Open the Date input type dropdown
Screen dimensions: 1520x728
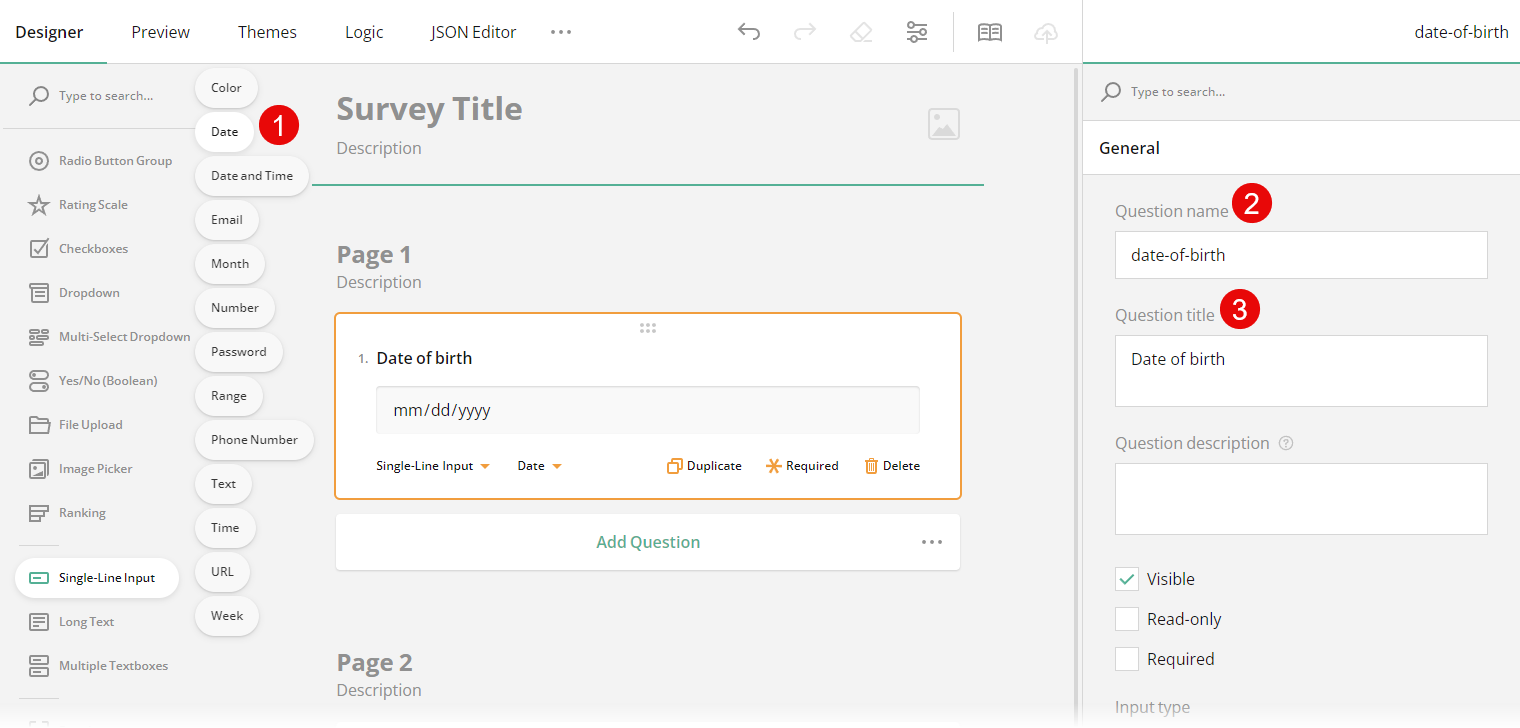coord(538,465)
